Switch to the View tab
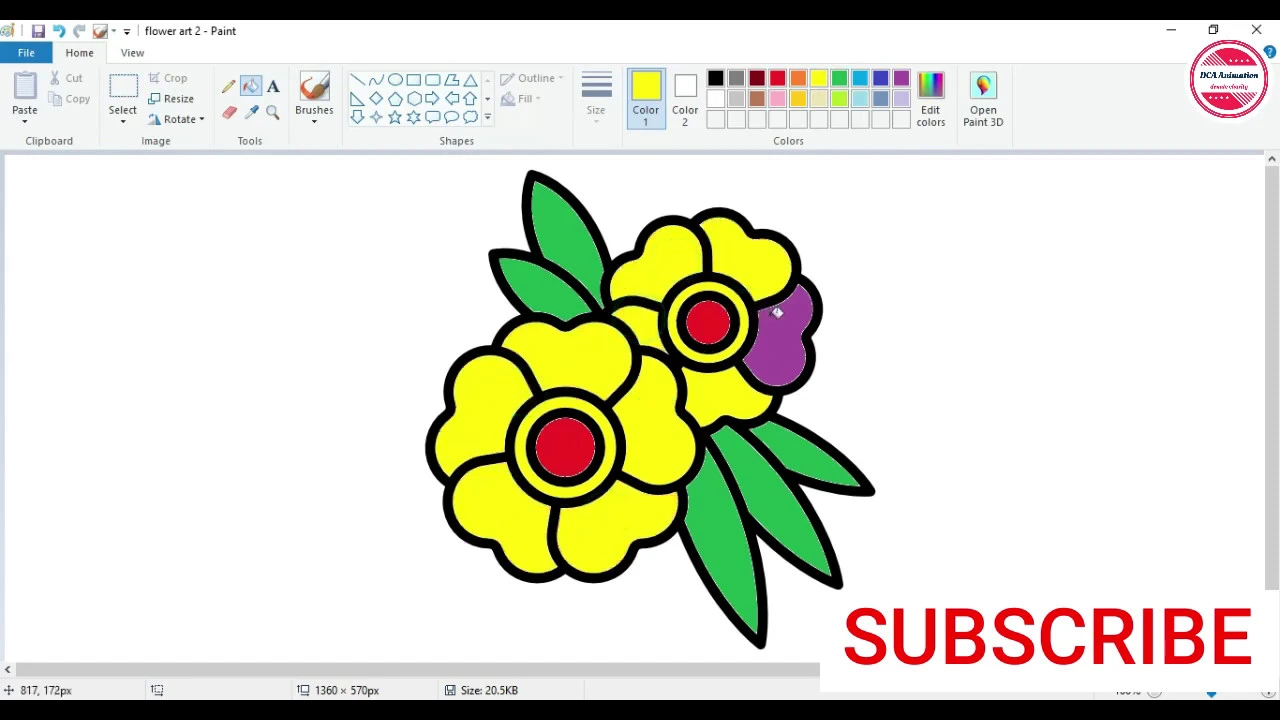This screenshot has height=720, width=1280. click(x=132, y=53)
